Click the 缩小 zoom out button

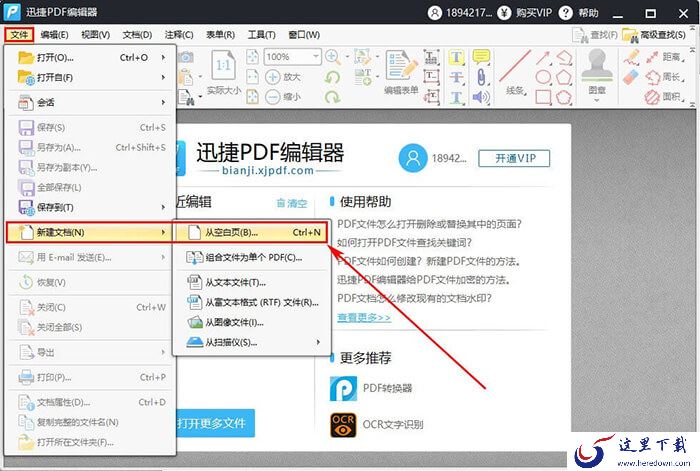pyautogui.click(x=283, y=96)
